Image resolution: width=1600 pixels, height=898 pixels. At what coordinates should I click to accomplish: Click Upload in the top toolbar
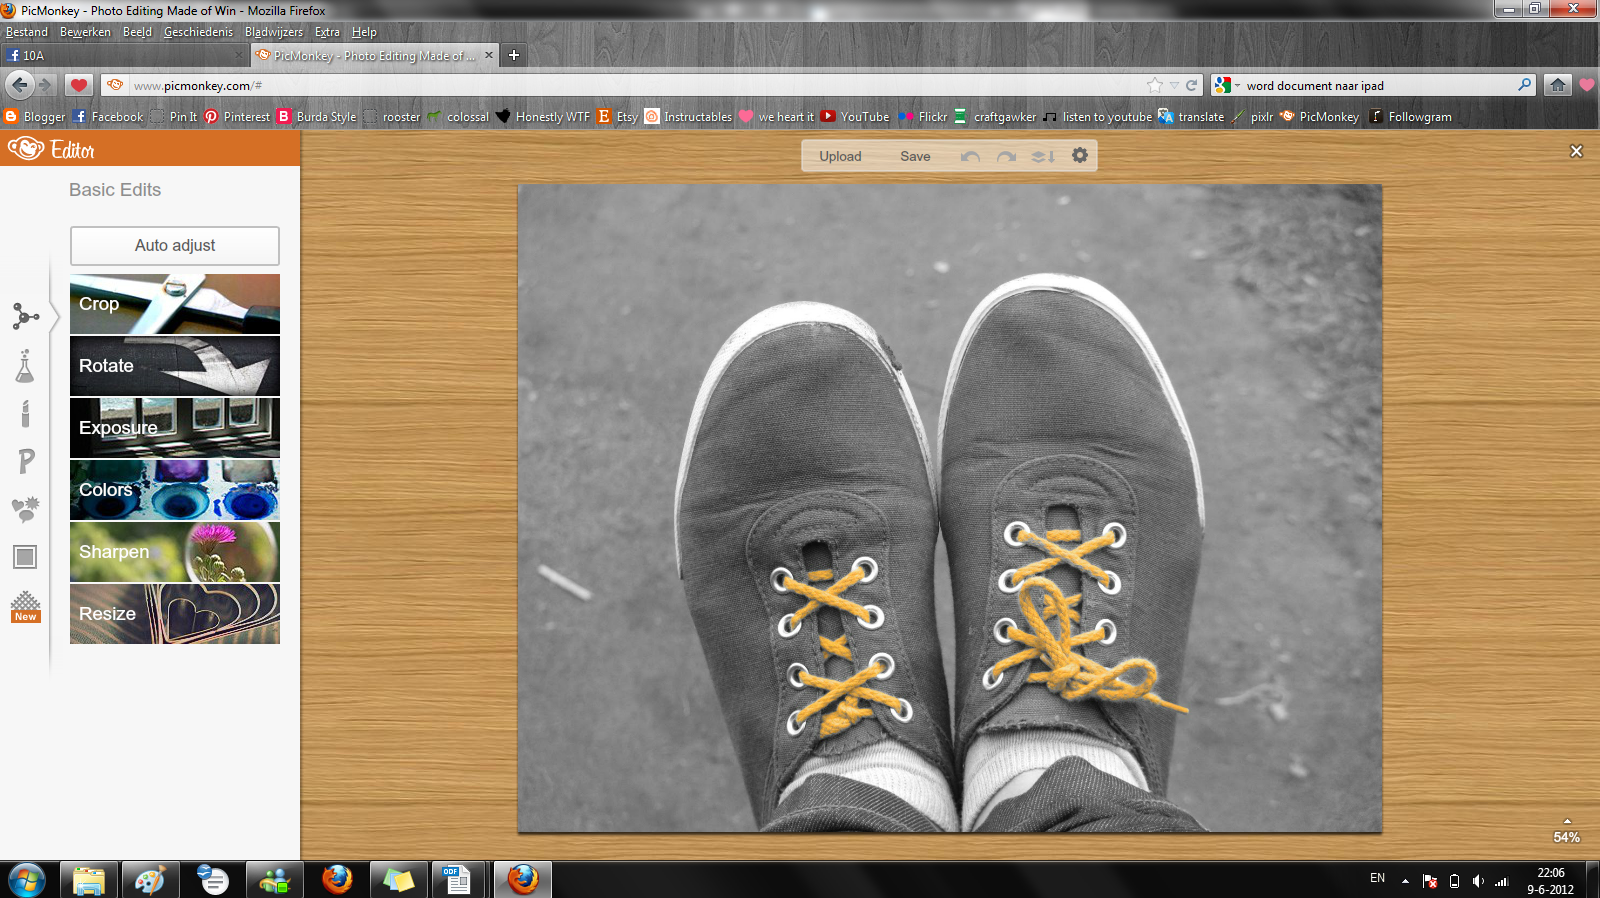pos(840,156)
